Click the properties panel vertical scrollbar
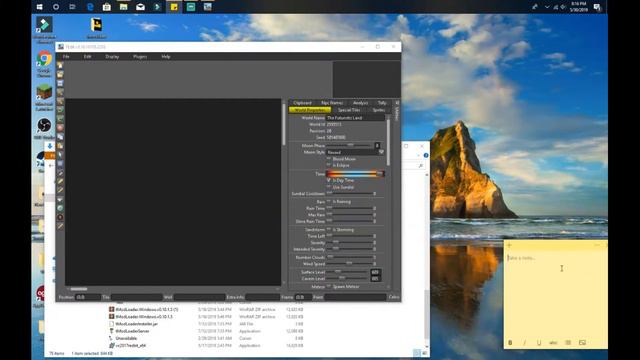640x360 pixels. click(x=388, y=141)
